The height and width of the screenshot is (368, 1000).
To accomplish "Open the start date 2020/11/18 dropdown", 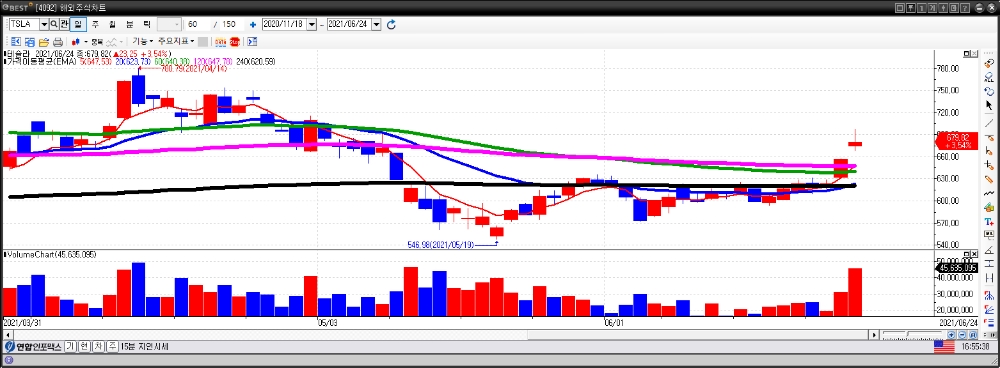I will point(312,24).
